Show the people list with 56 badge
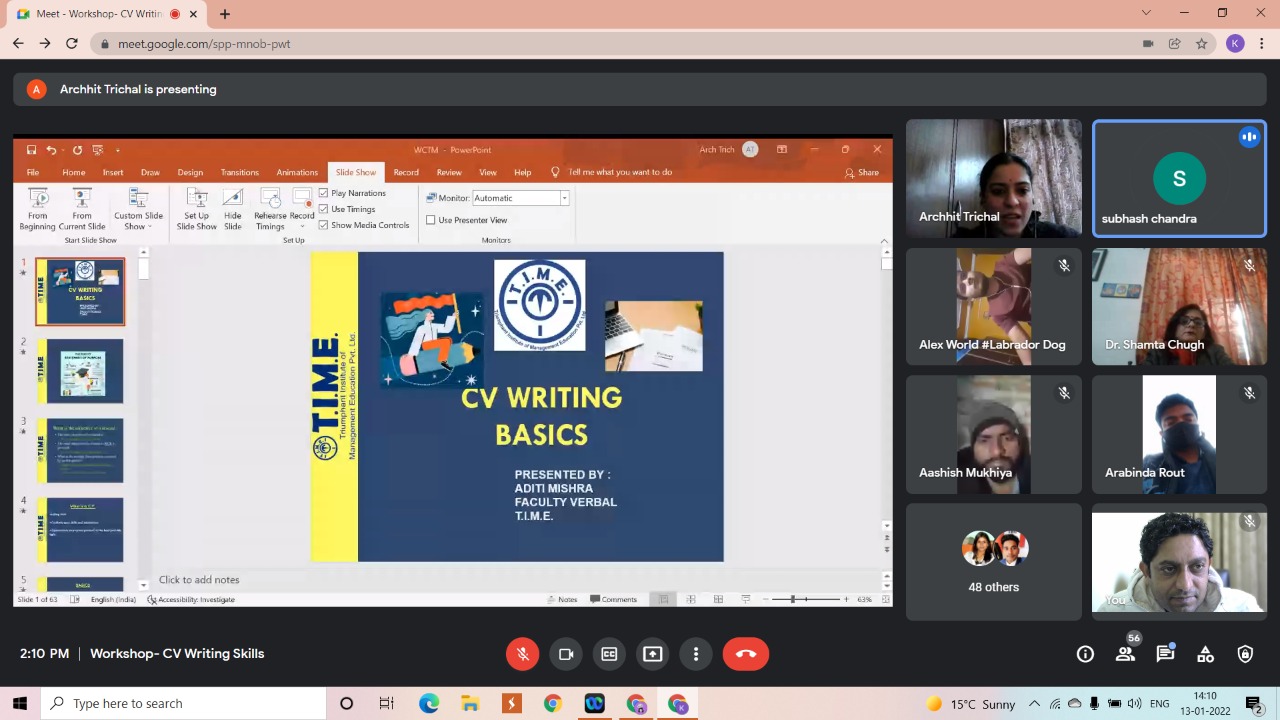Viewport: 1280px width, 720px height. point(1125,654)
